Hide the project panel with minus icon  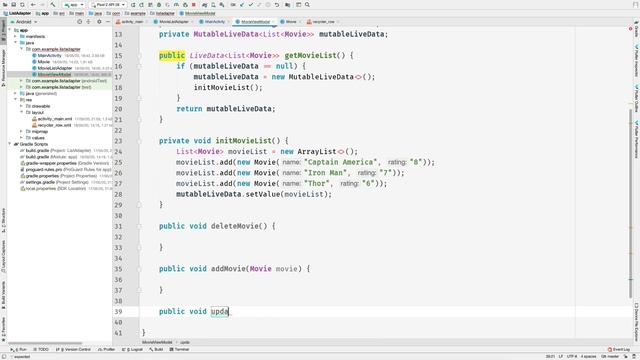(x=108, y=22)
